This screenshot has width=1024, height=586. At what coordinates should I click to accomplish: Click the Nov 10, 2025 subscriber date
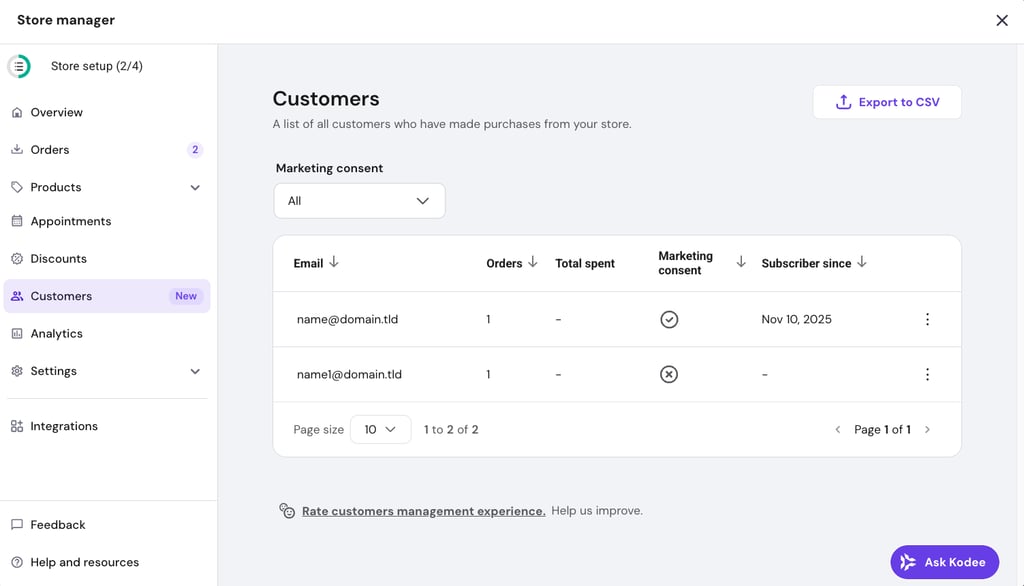tap(796, 319)
